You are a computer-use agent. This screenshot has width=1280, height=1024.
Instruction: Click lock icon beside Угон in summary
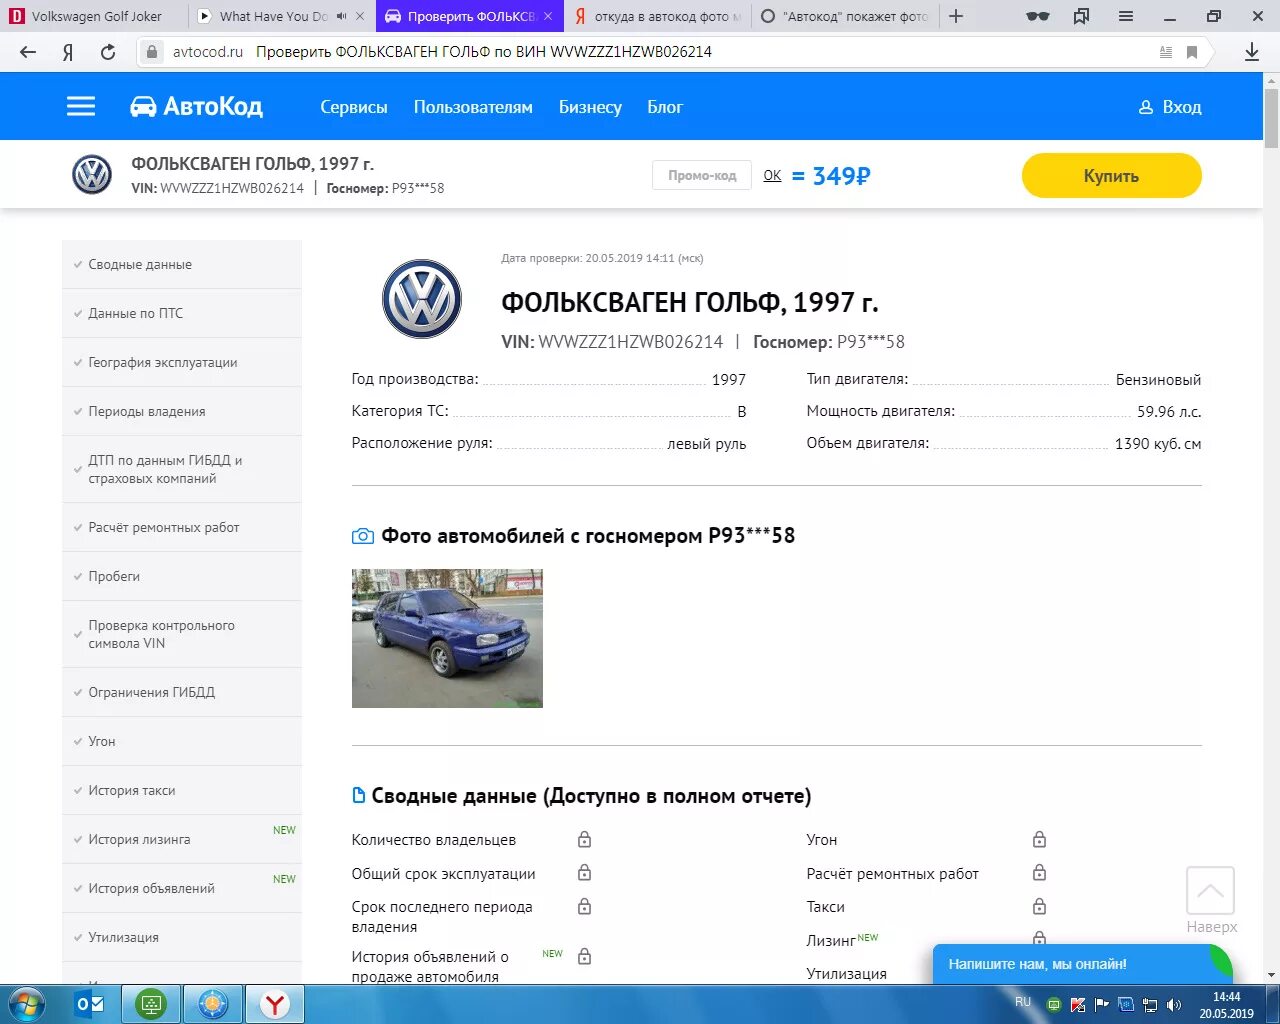tap(1040, 839)
